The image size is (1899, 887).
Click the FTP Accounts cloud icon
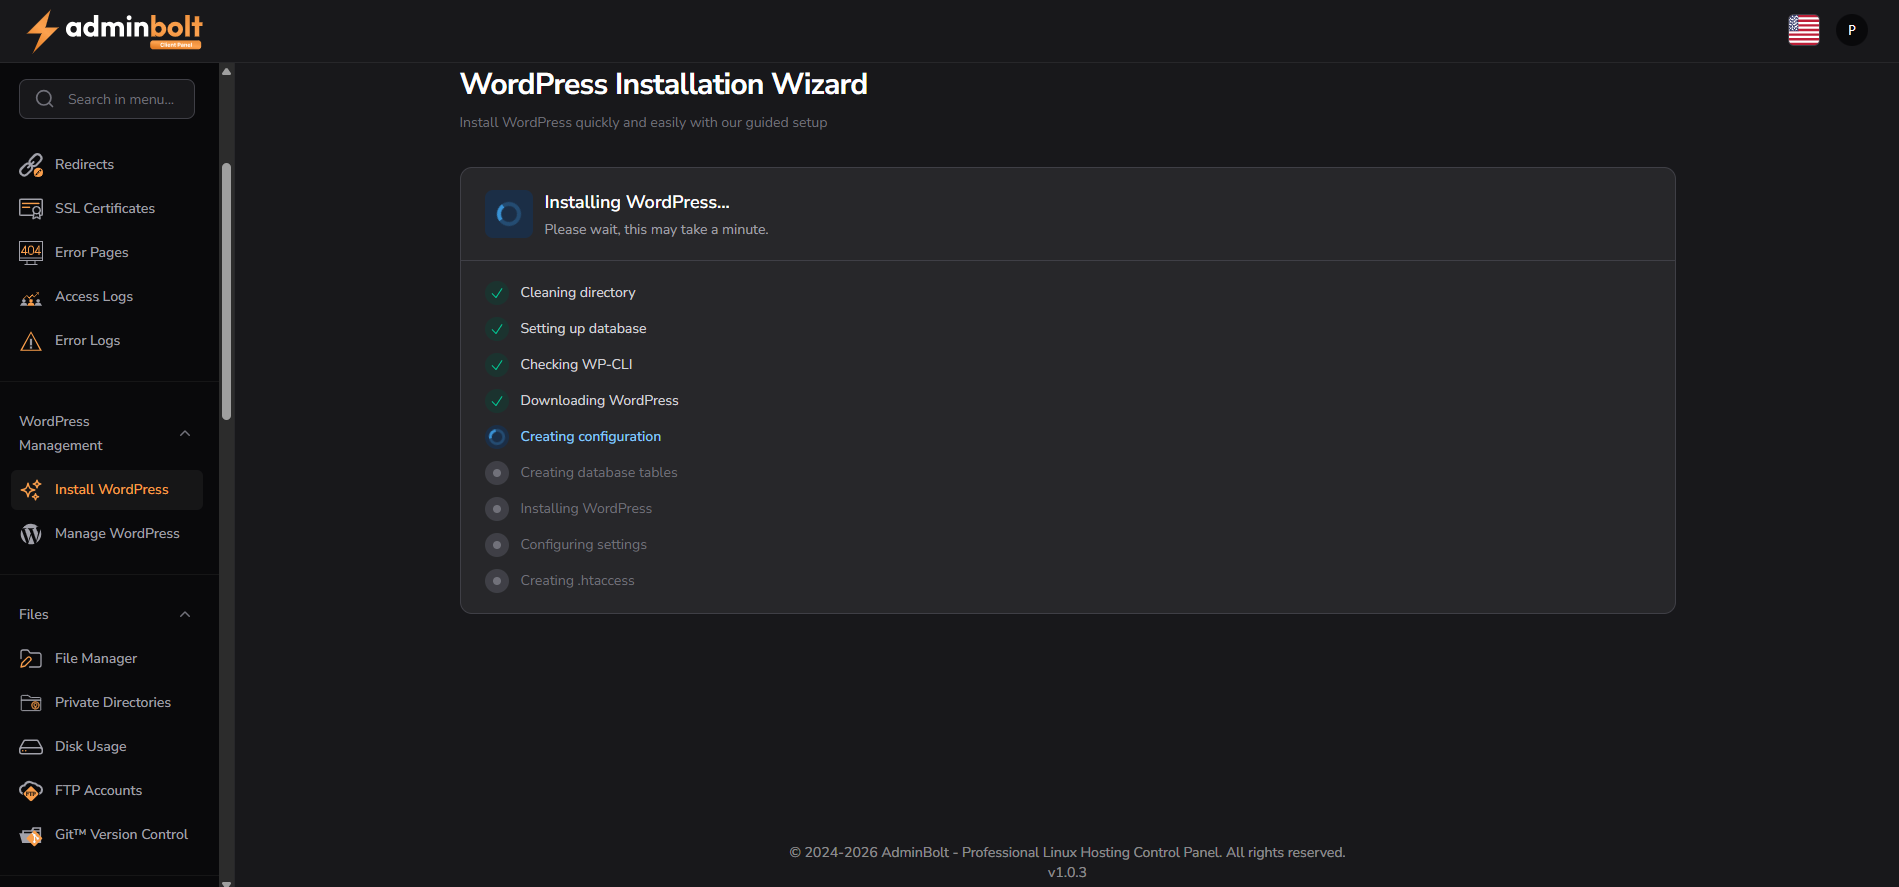coord(31,791)
